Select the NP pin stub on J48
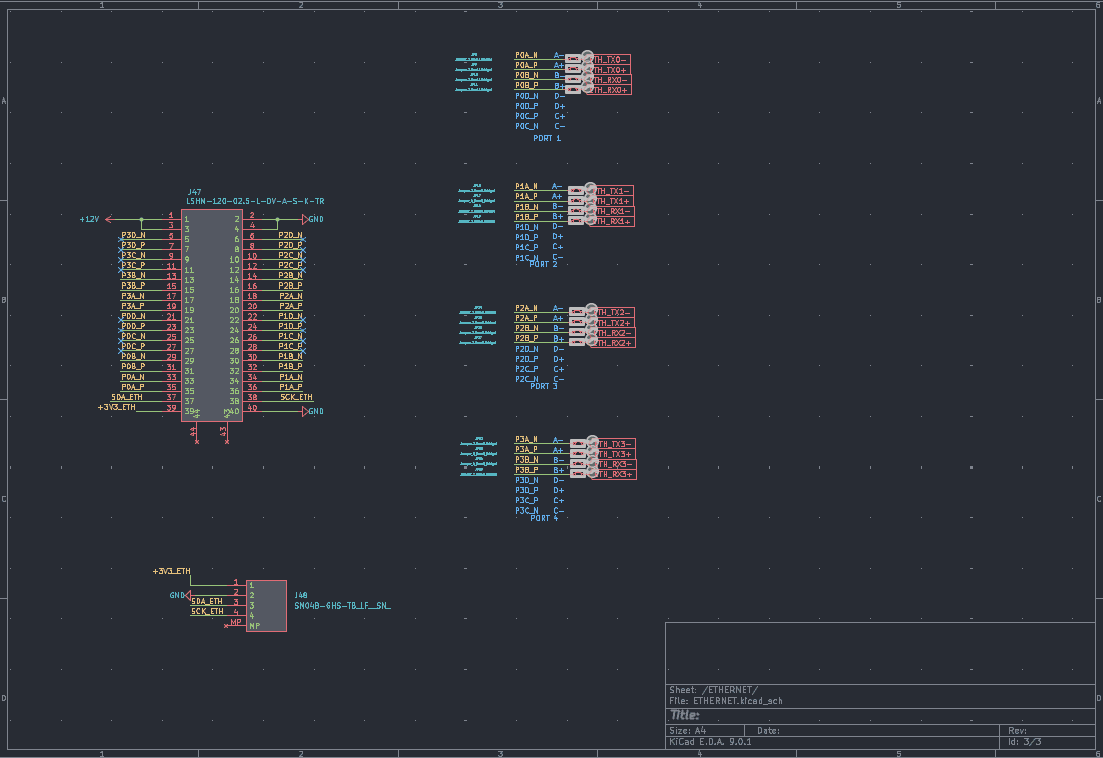Viewport: 1103px width, 758px height. point(236,624)
